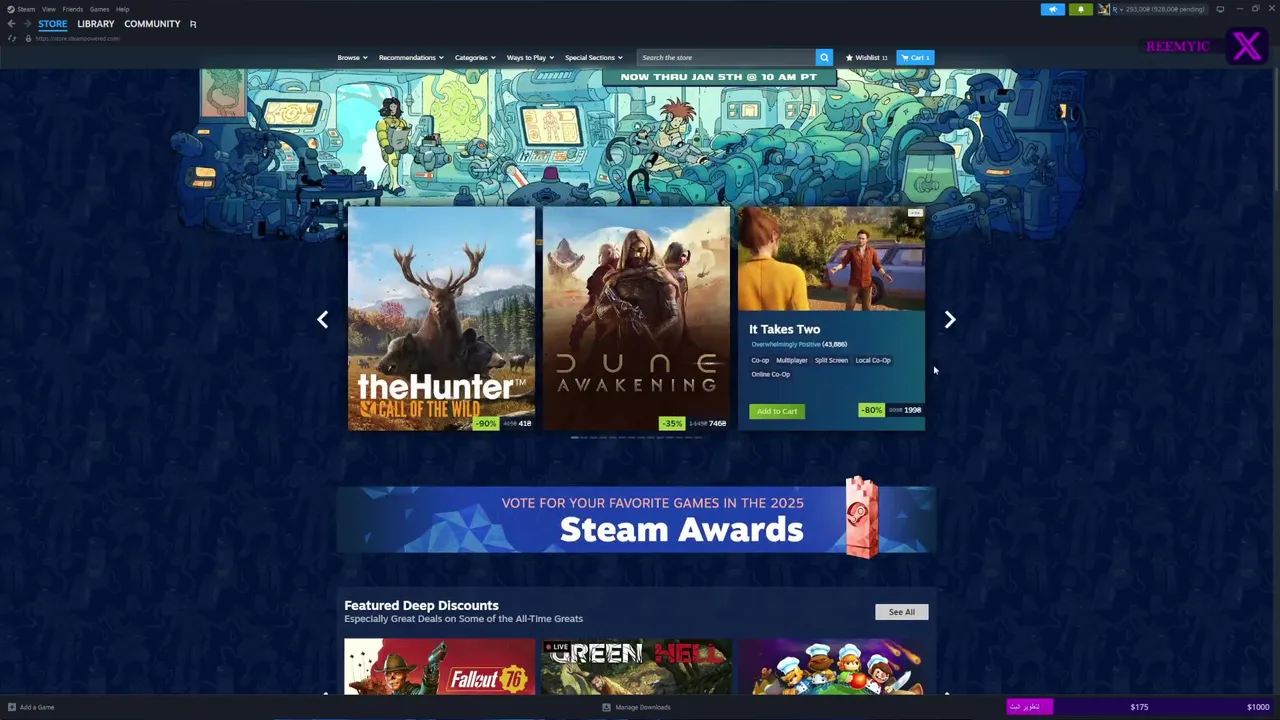Open the account wallet balance dropdown
Viewport: 1280px width, 720px height.
pyautogui.click(x=1158, y=9)
